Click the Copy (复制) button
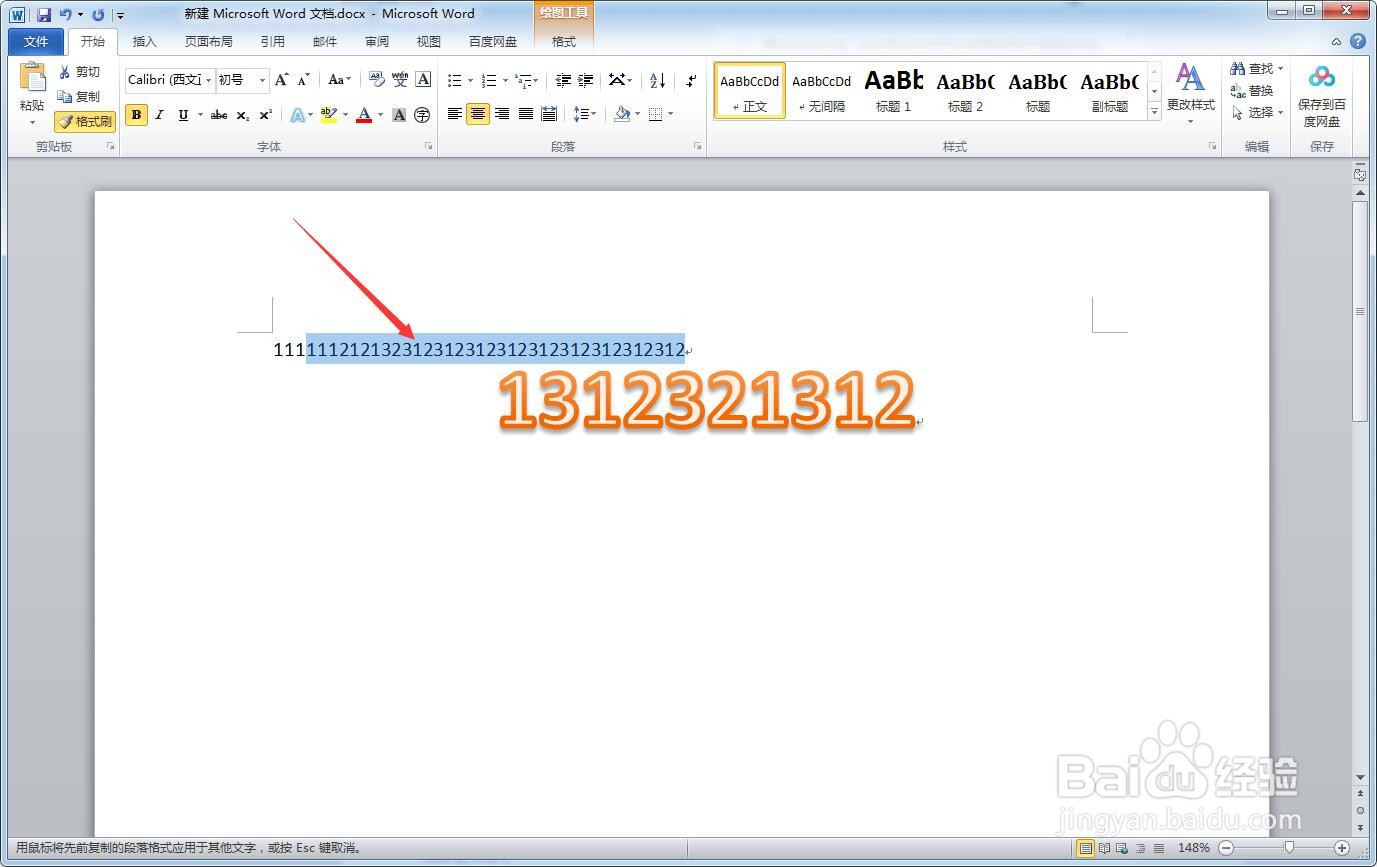Screen dimensions: 1377x867 pyautogui.click(x=79, y=97)
